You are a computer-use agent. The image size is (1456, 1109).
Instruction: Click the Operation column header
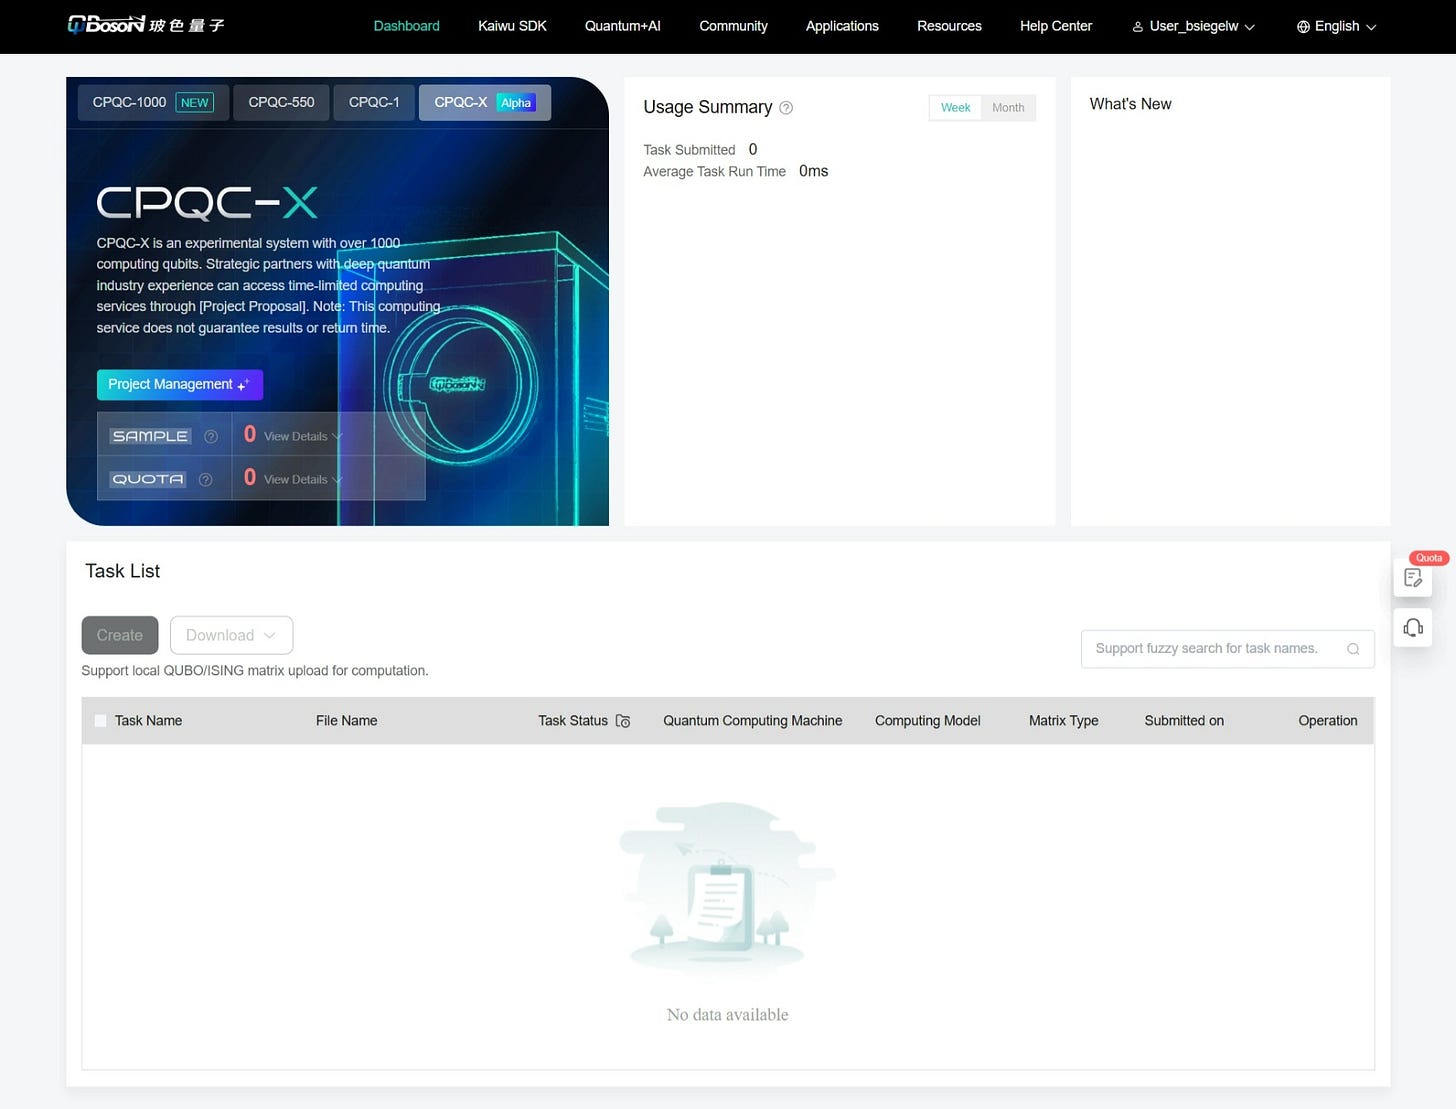pyautogui.click(x=1327, y=721)
